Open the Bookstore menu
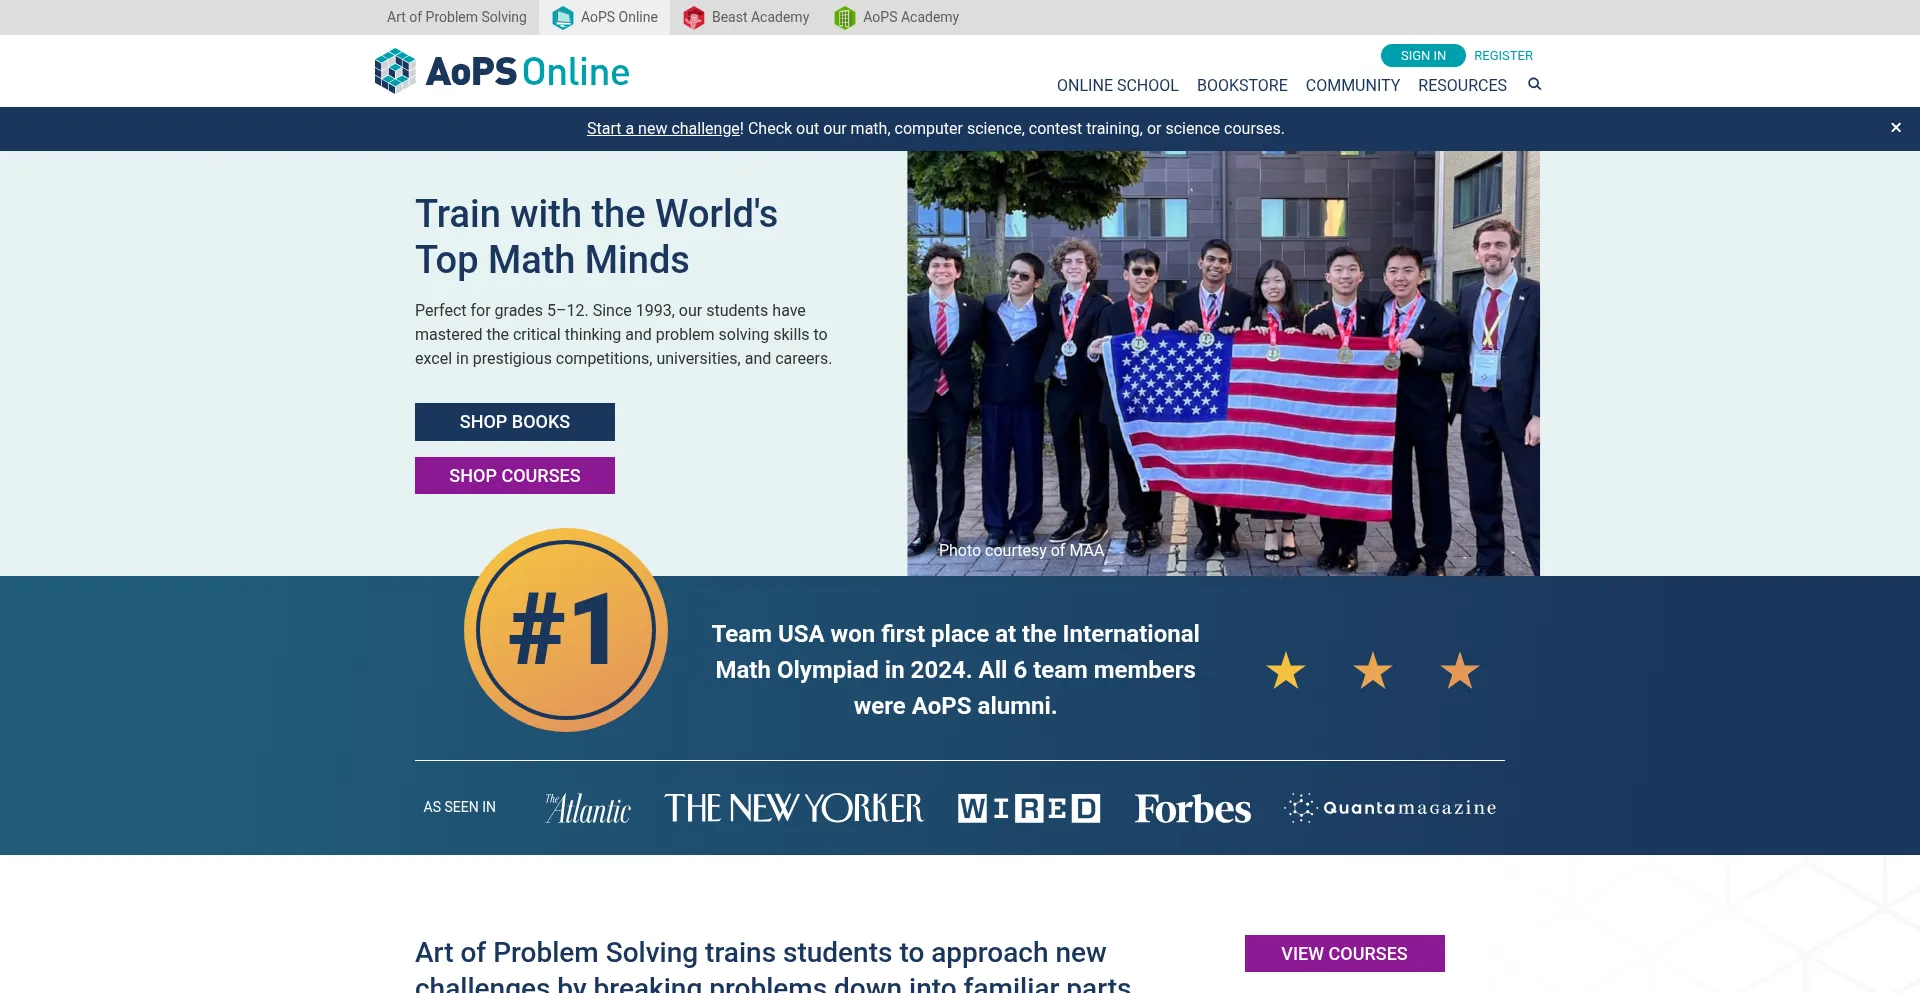Screen dimensions: 1920x993 click(1242, 85)
